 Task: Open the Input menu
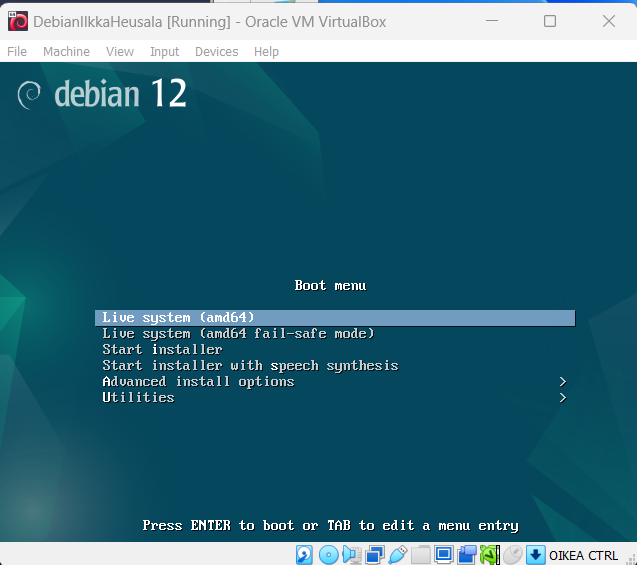pos(164,52)
